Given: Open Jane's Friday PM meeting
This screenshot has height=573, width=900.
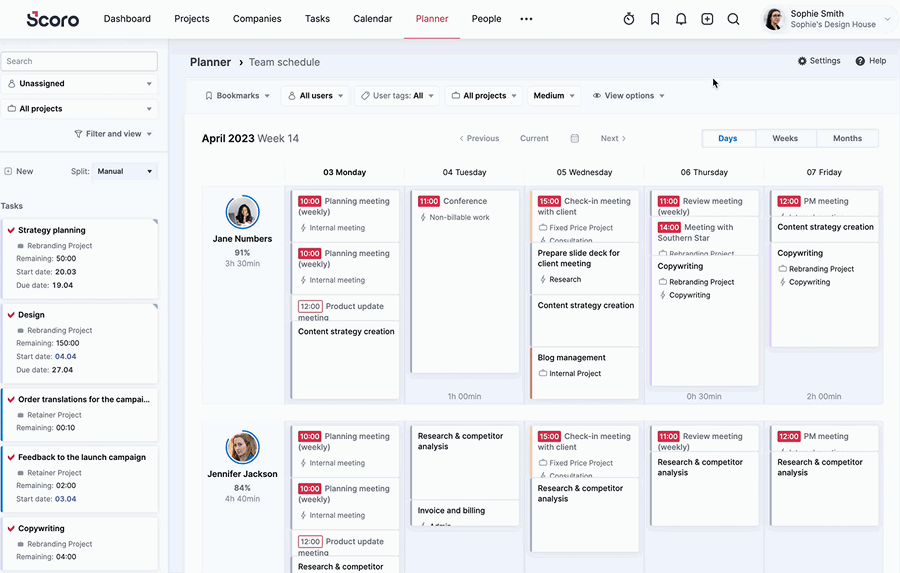Looking at the screenshot, I should point(824,203).
